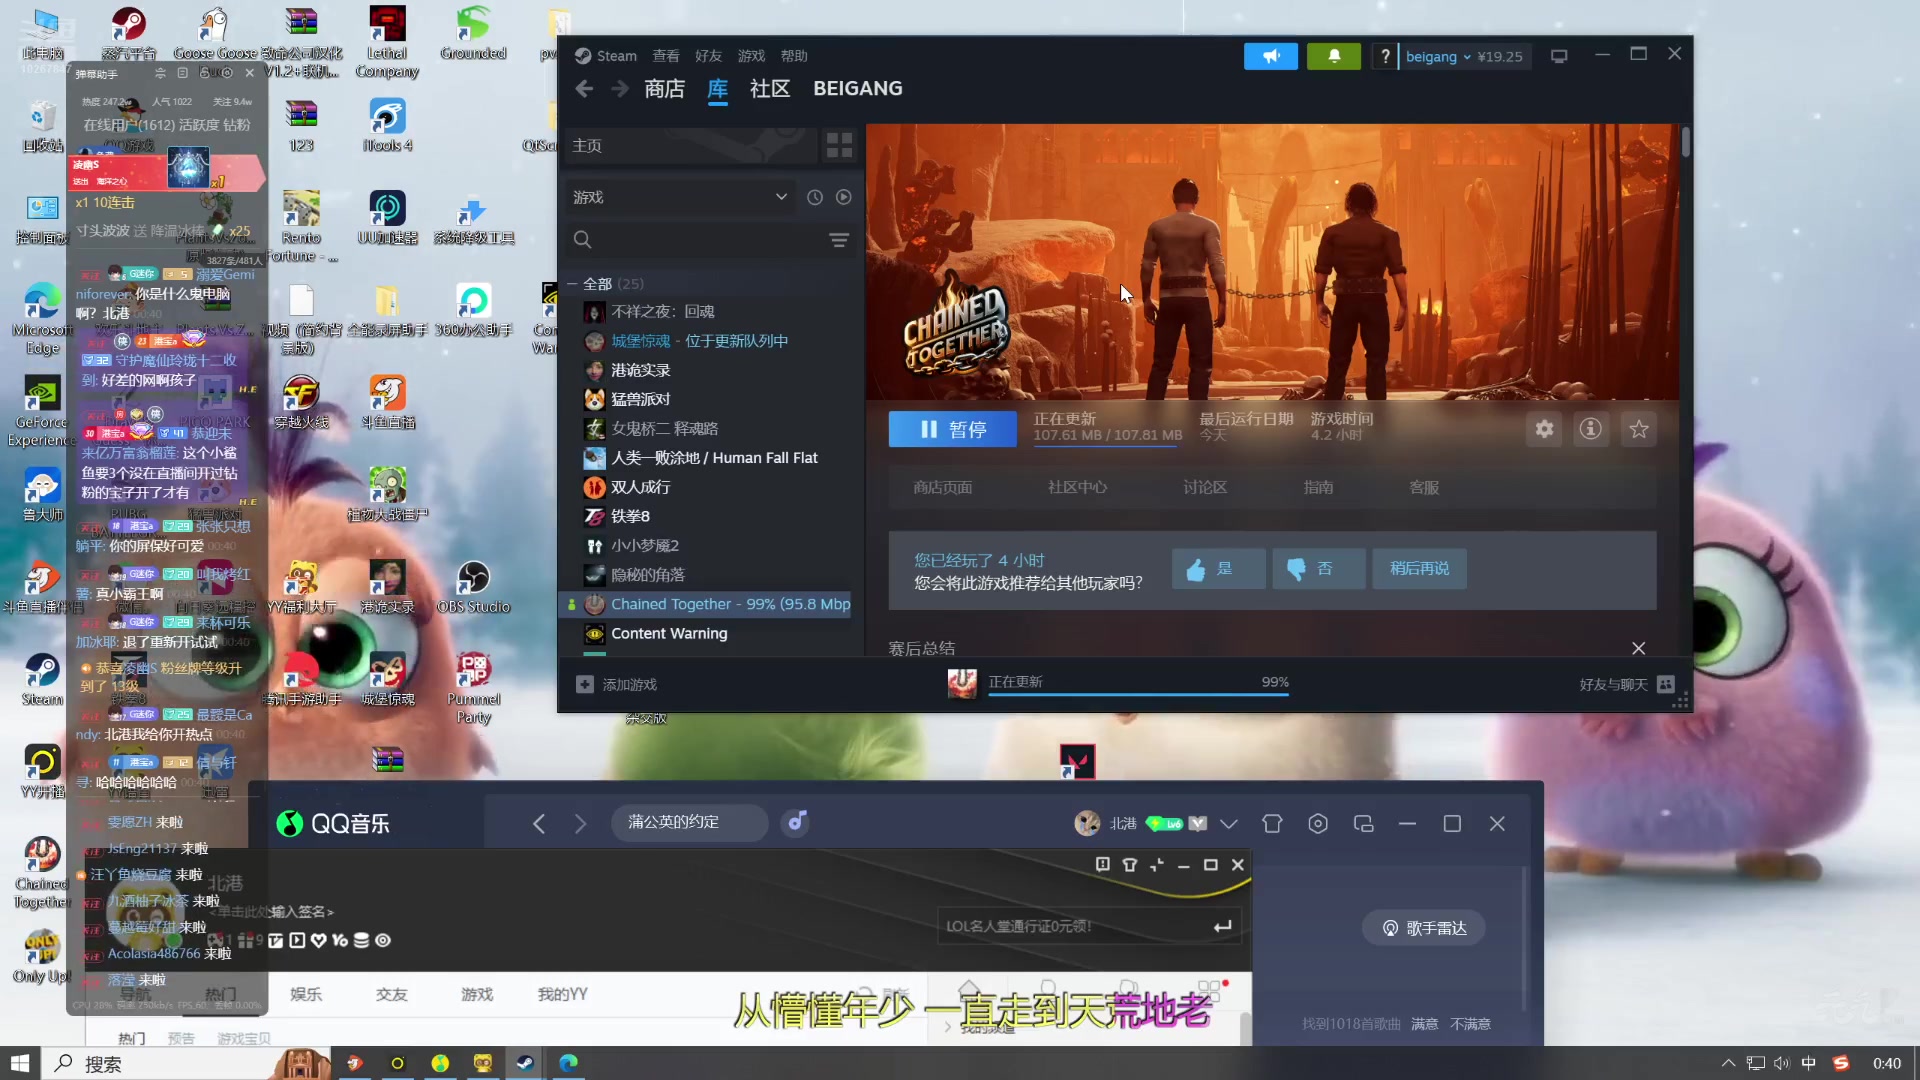The height and width of the screenshot is (1080, 1920).
Task: Collapse the 全部 (25) library group
Action: [x=573, y=284]
